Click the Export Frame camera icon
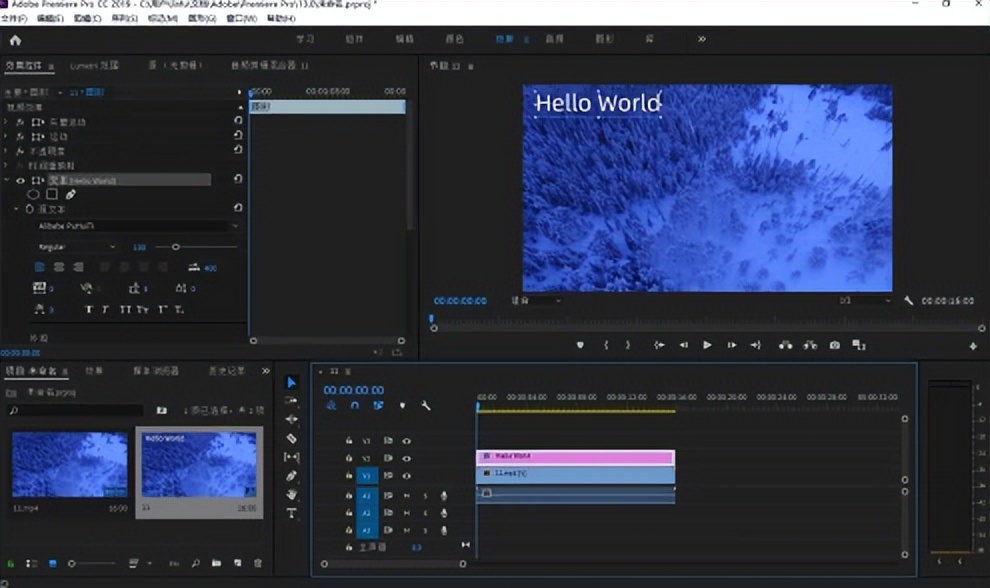 coord(834,345)
